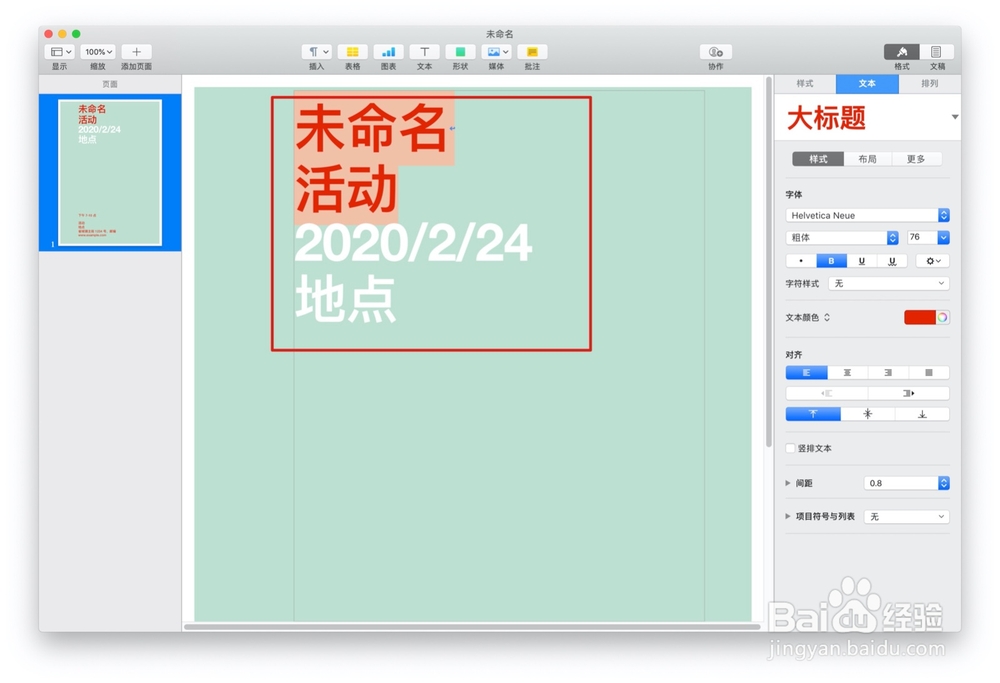
Task: Click the 添加页面 add page icon
Action: click(135, 52)
